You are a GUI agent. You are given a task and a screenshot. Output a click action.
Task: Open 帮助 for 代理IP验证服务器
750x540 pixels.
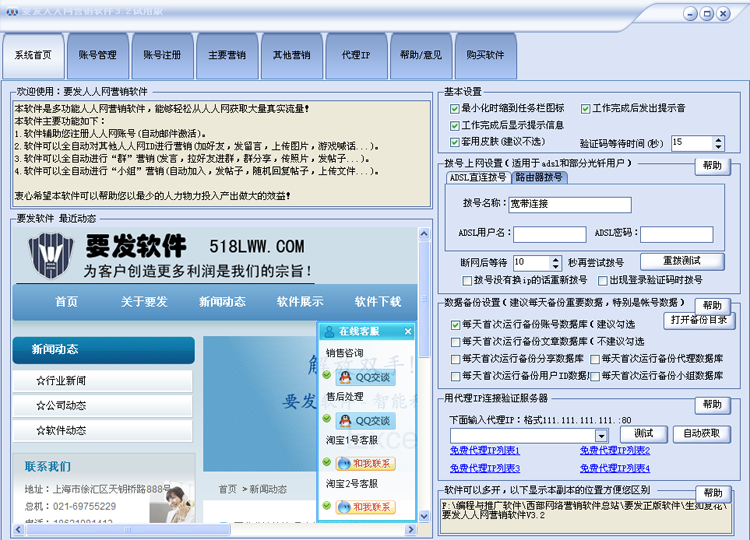coord(712,405)
